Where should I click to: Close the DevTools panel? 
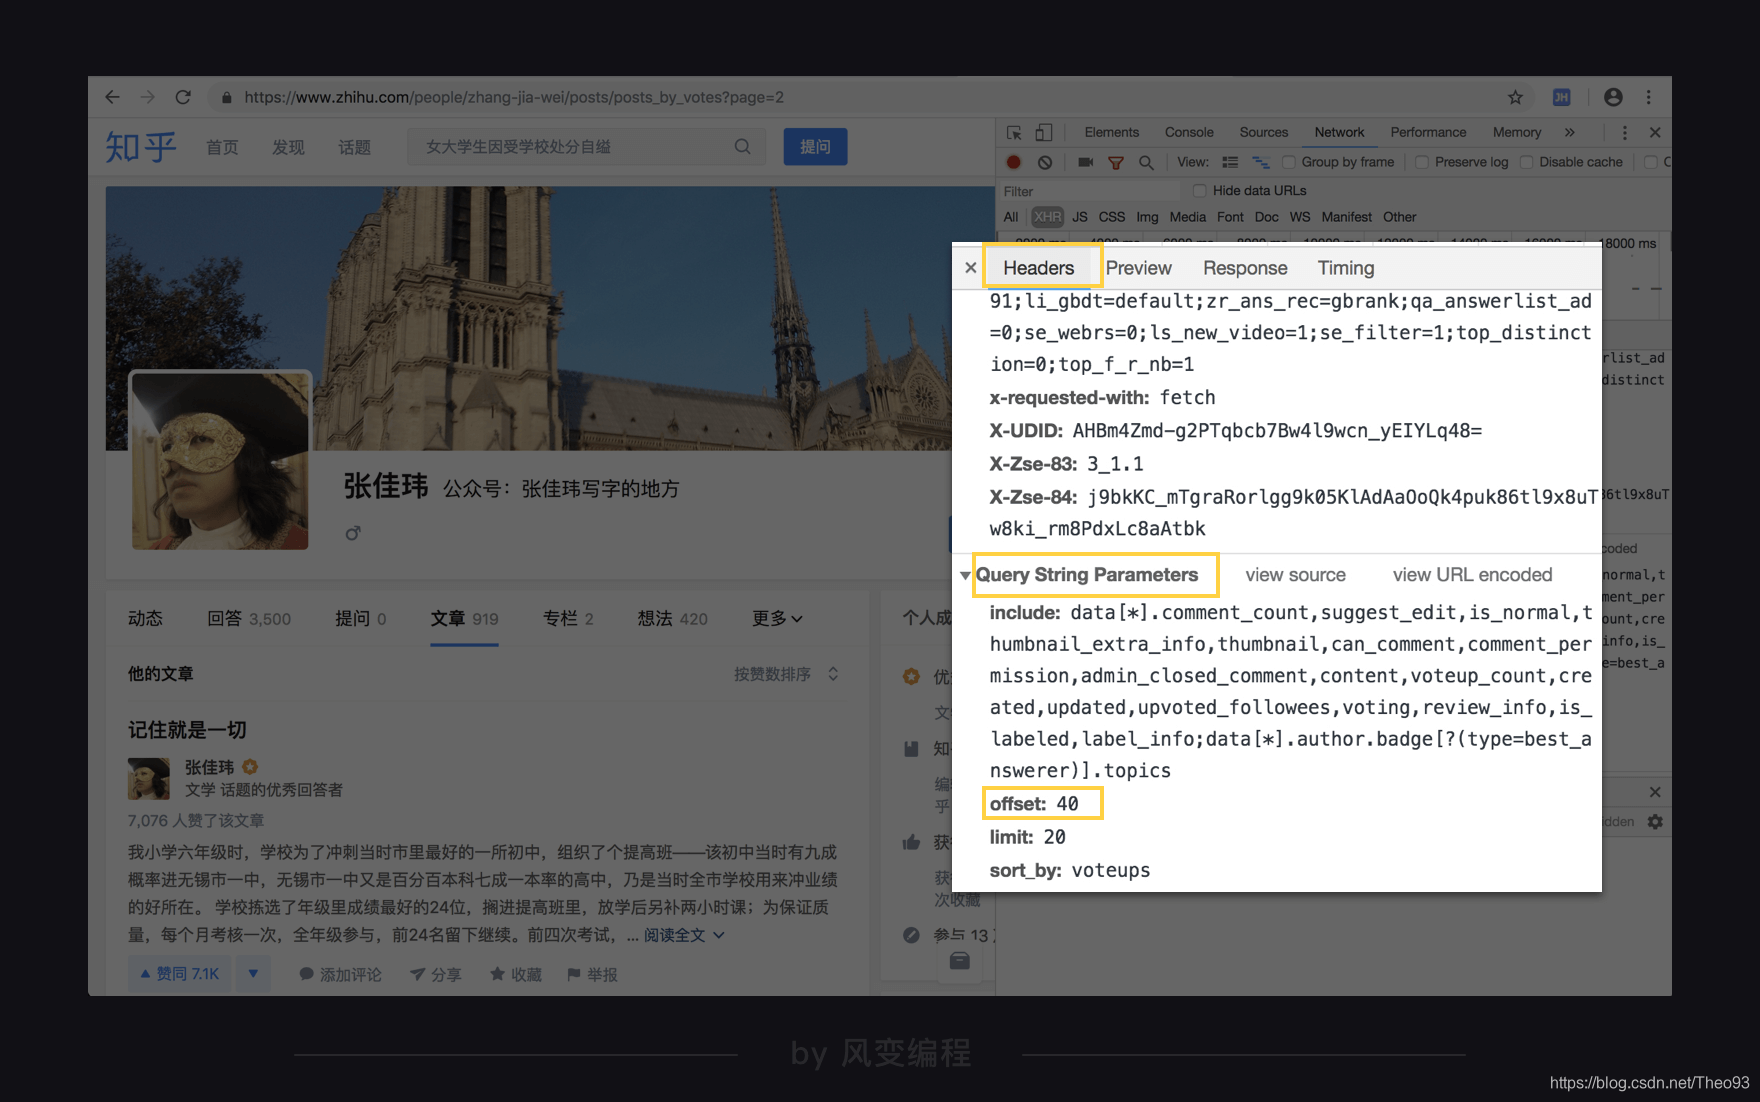pyautogui.click(x=1655, y=132)
